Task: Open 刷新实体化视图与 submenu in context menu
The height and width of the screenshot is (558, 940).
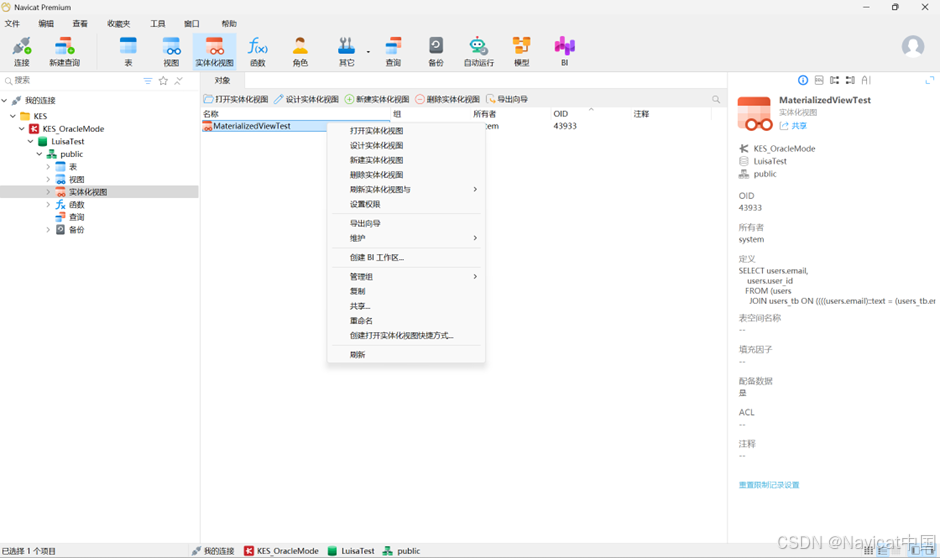Action: click(x=406, y=189)
